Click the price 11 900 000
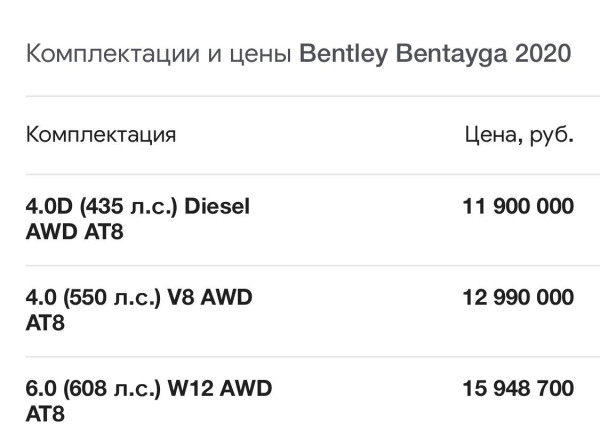The image size is (600, 447). 518,206
